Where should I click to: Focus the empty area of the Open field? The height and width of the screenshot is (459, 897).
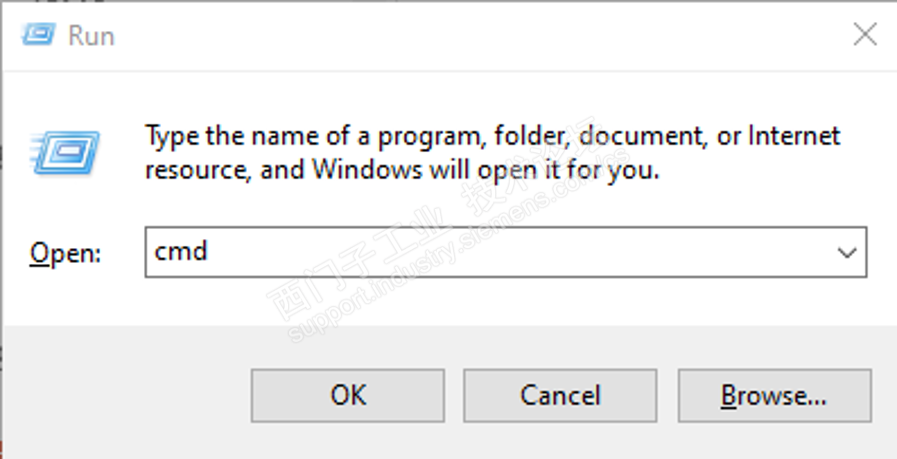500,252
